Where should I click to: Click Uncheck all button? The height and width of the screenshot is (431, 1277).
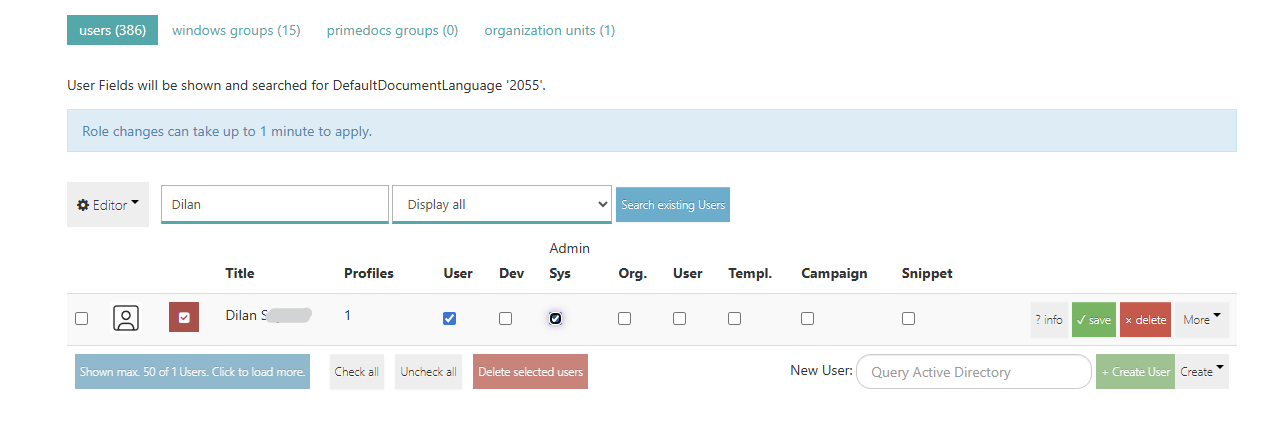(x=428, y=371)
